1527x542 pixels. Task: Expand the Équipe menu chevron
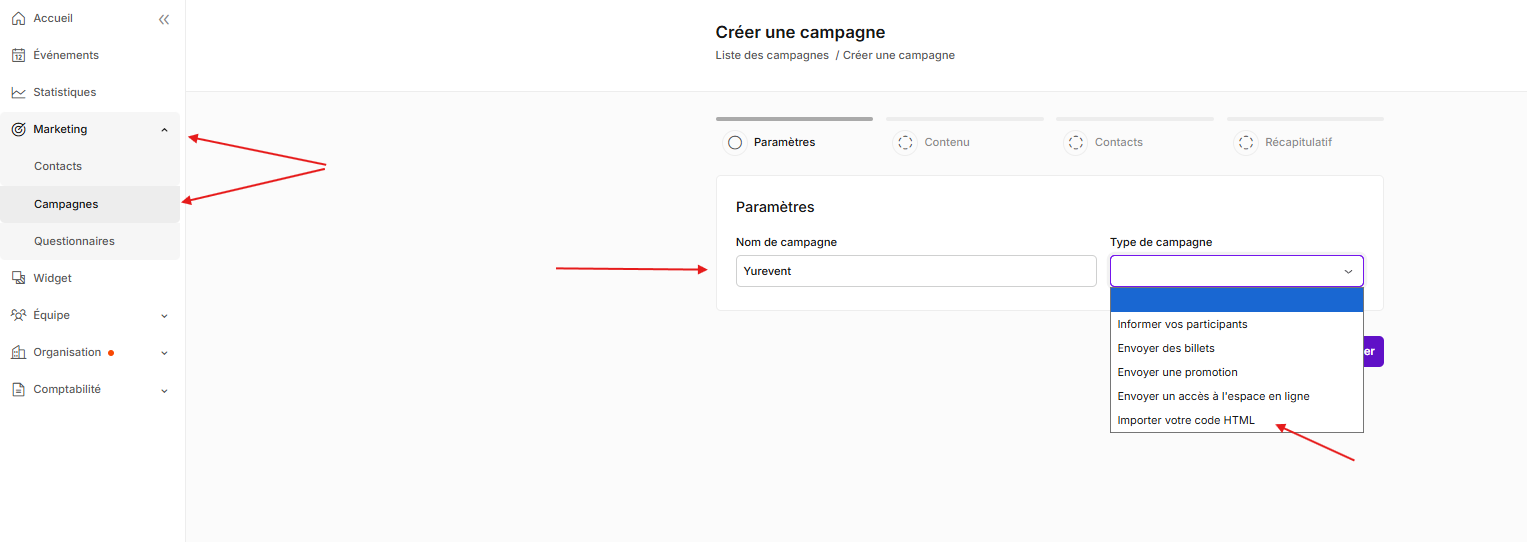[x=164, y=316]
